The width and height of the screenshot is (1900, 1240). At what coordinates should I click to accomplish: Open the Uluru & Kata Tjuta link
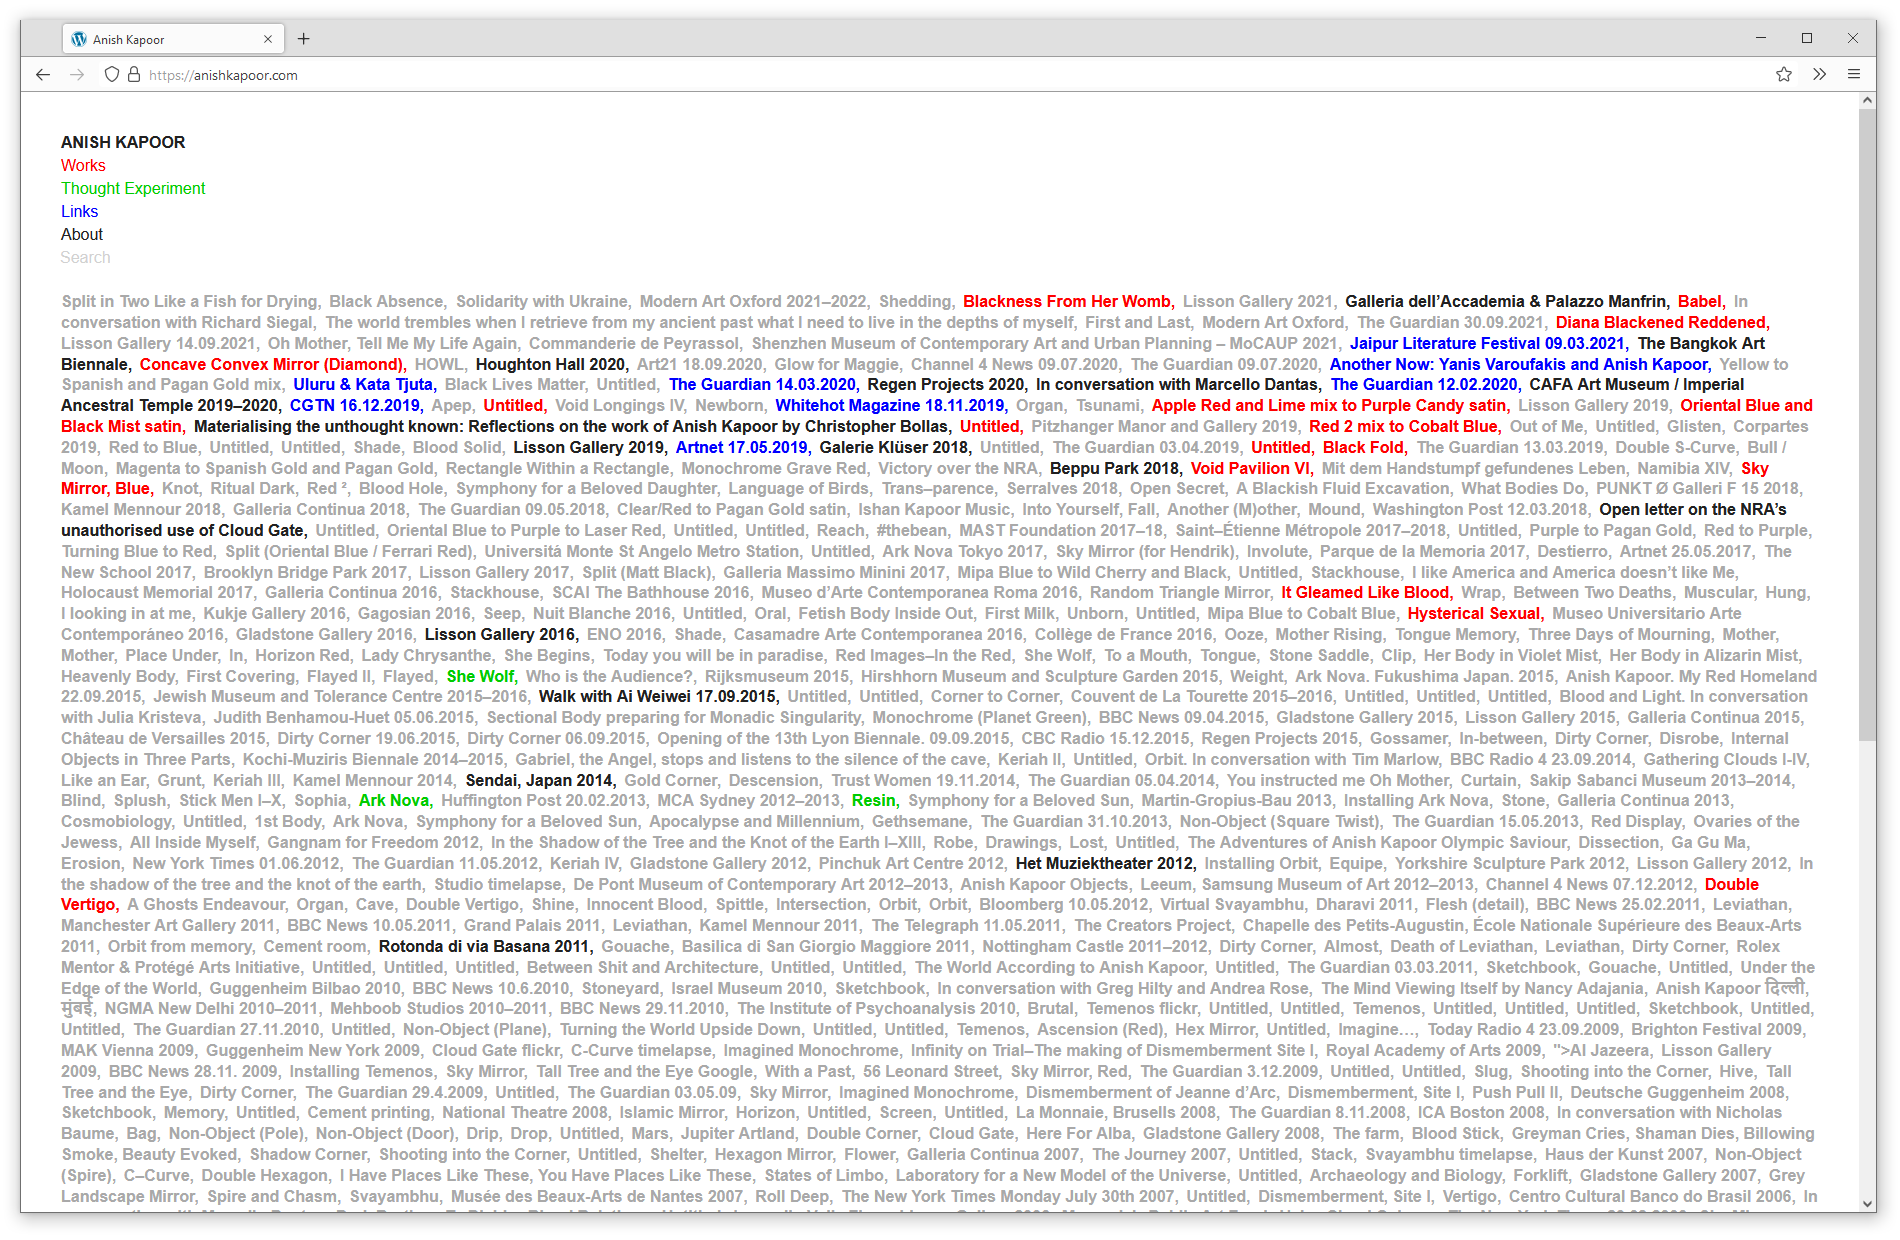click(364, 384)
